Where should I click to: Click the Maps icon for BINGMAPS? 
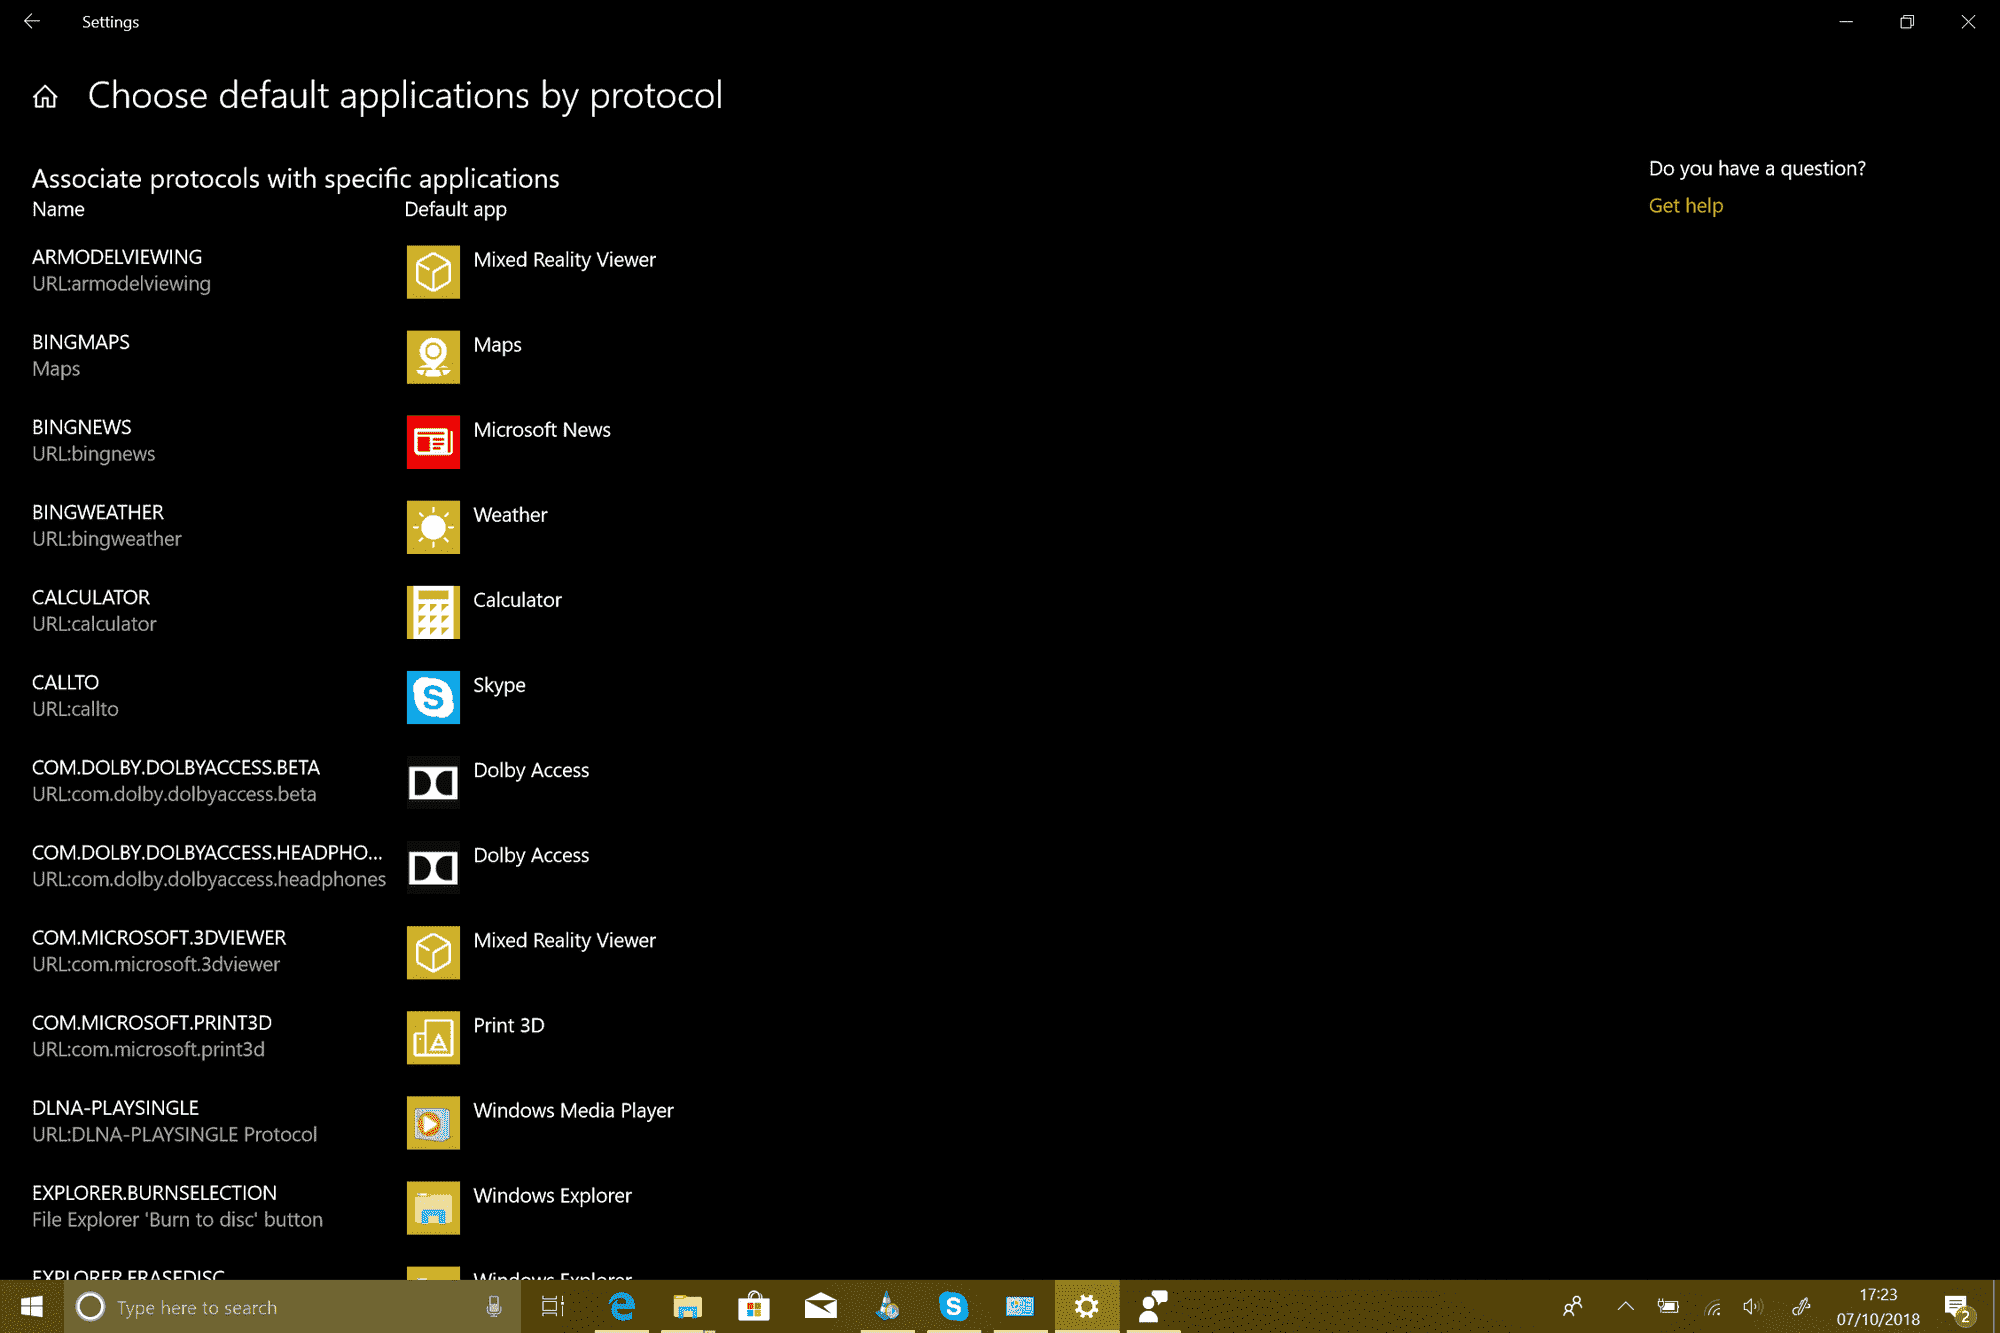433,357
